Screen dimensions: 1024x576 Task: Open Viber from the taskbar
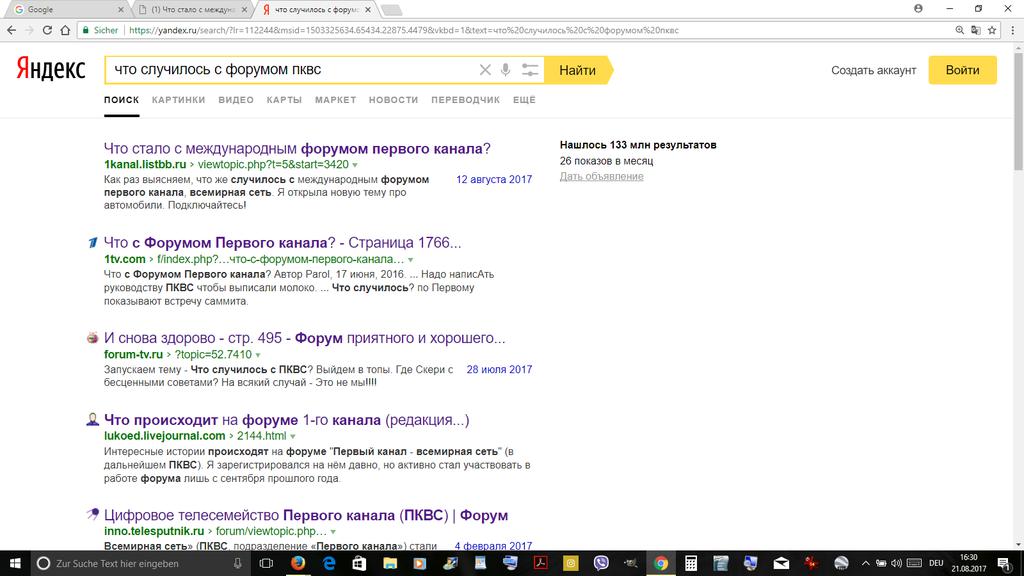tap(601, 563)
